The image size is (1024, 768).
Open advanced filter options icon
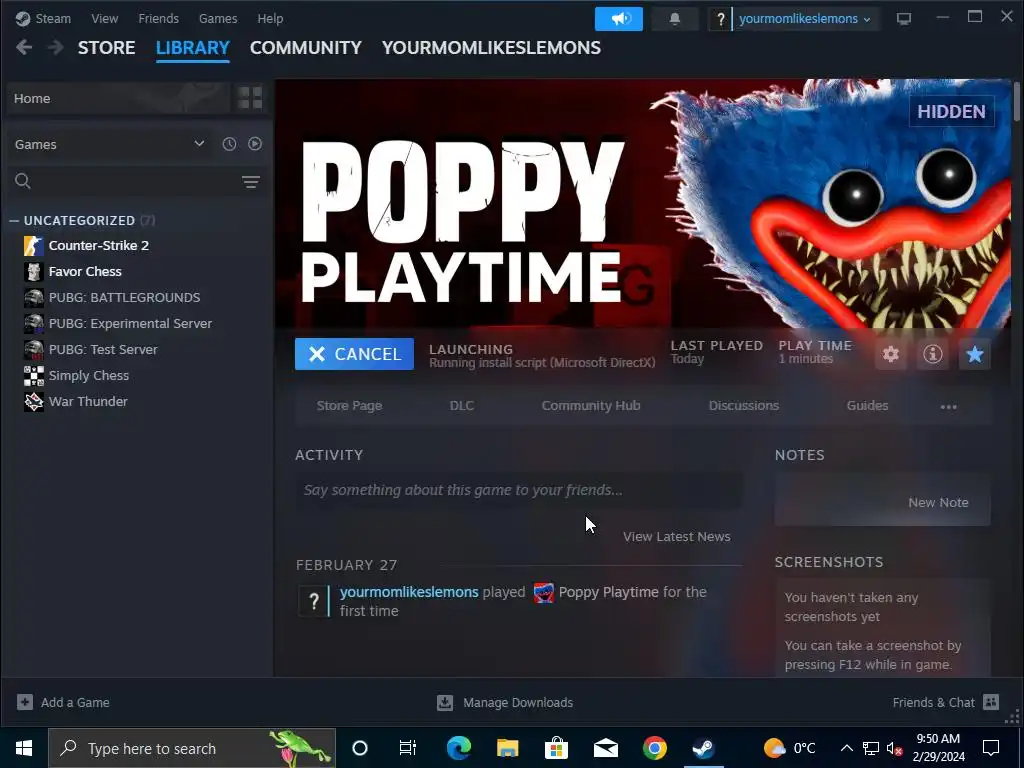pyautogui.click(x=251, y=182)
